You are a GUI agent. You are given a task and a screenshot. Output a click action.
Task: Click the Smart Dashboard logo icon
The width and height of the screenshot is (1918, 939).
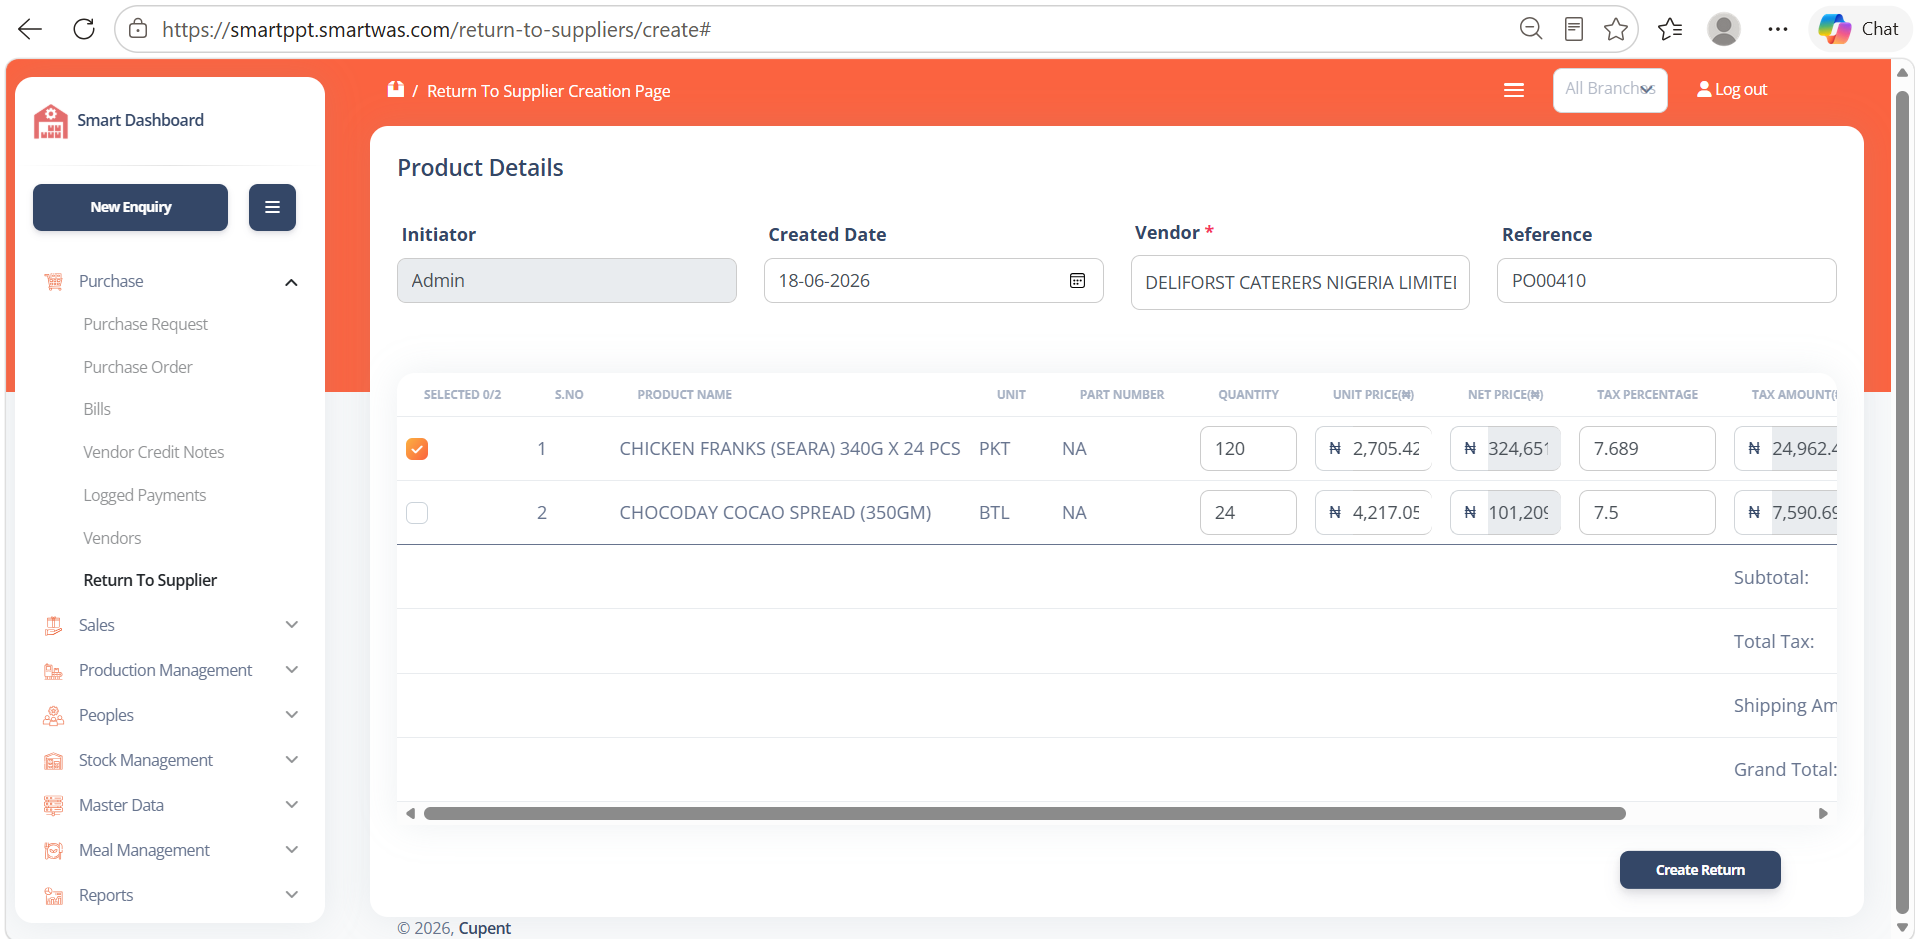coord(51,121)
